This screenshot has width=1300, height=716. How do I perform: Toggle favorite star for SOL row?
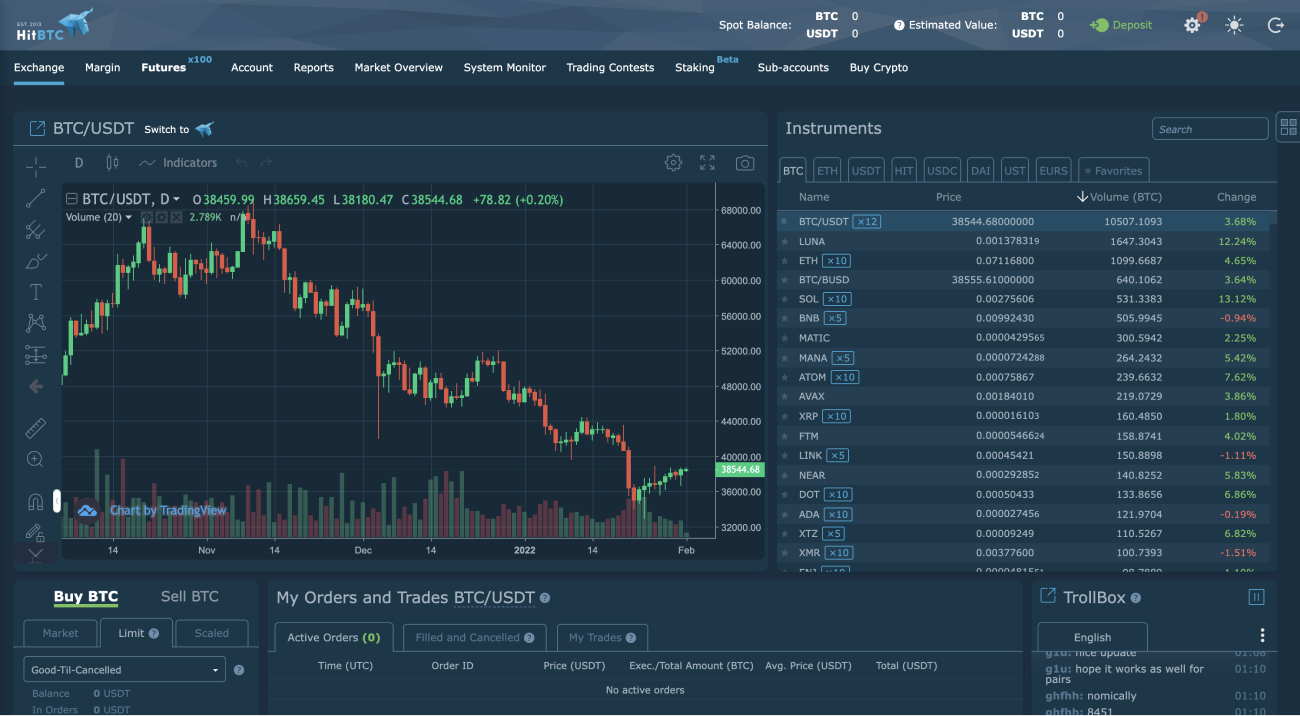(x=785, y=299)
